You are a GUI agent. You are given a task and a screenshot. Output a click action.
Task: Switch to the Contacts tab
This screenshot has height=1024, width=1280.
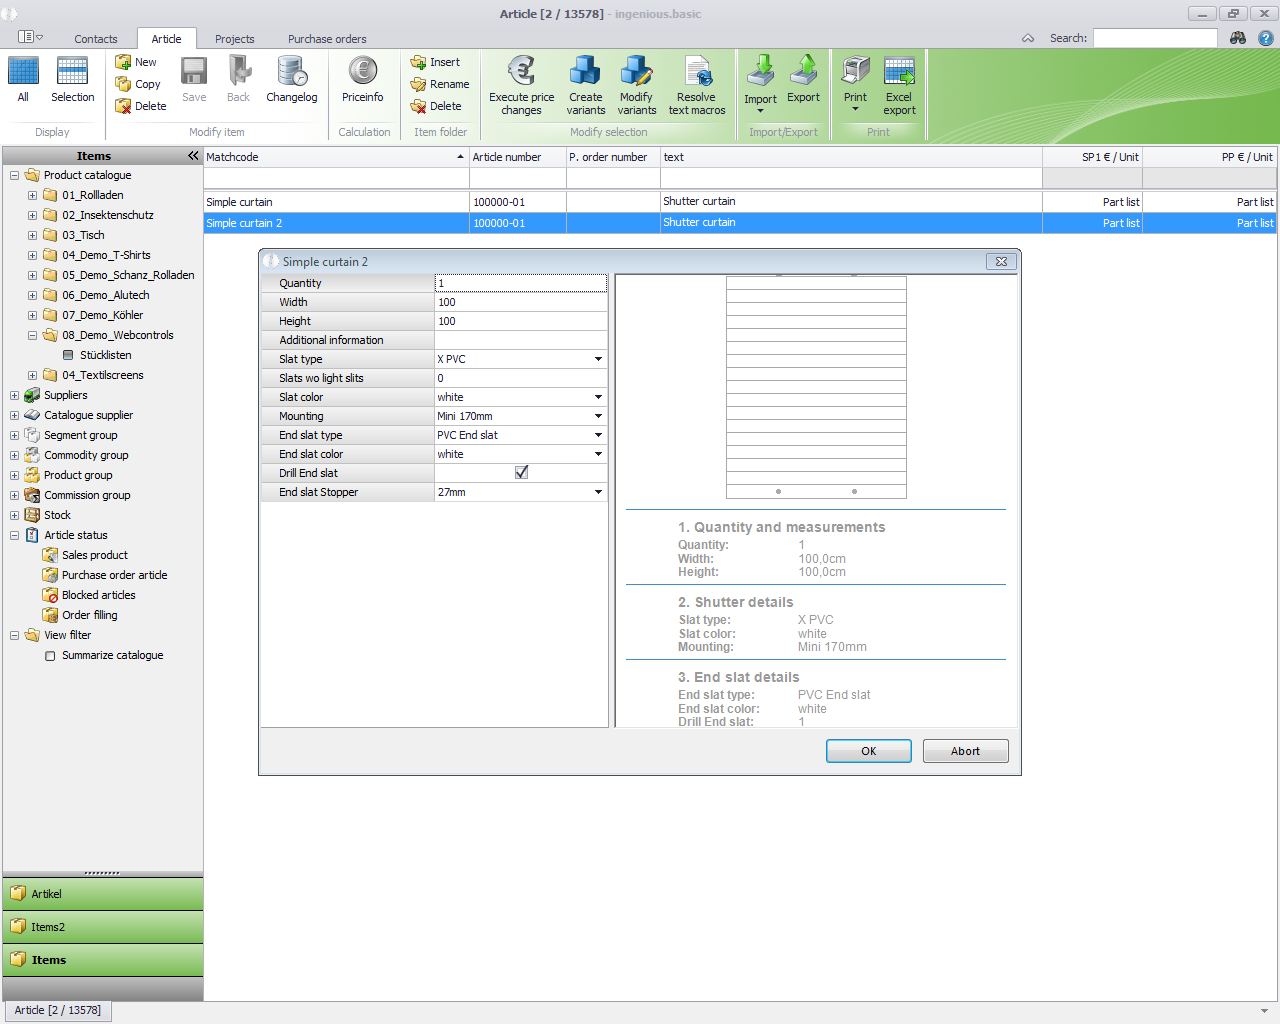[x=96, y=39]
